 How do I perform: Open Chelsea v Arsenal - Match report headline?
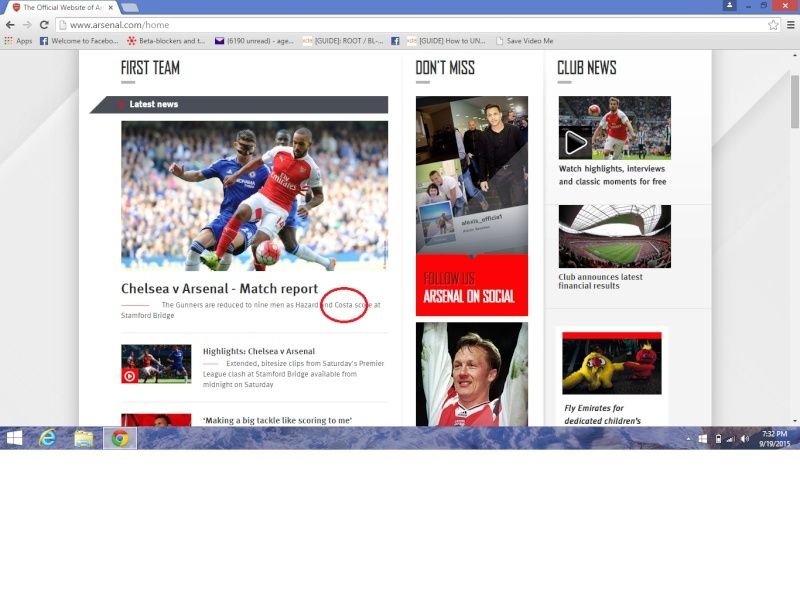click(219, 289)
